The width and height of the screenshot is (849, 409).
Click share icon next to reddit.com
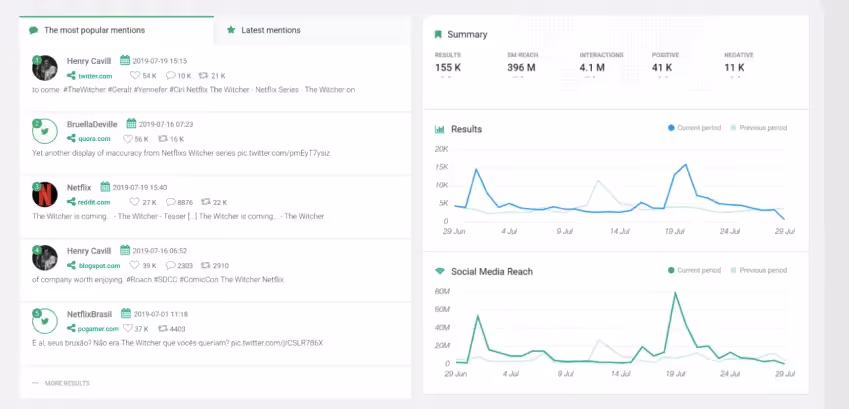click(71, 202)
